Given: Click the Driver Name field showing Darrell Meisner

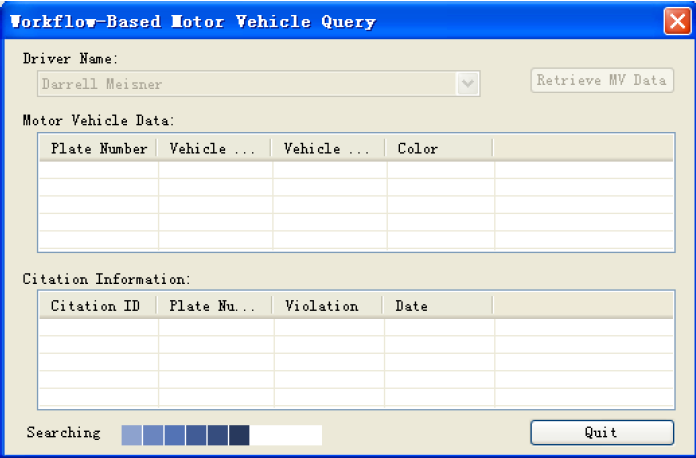Looking at the screenshot, I should click(x=258, y=83).
